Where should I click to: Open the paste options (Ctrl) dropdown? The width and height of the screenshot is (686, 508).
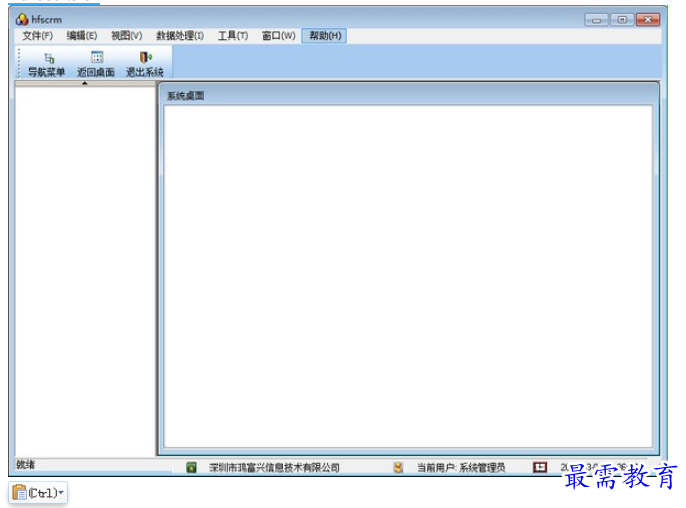(38, 493)
